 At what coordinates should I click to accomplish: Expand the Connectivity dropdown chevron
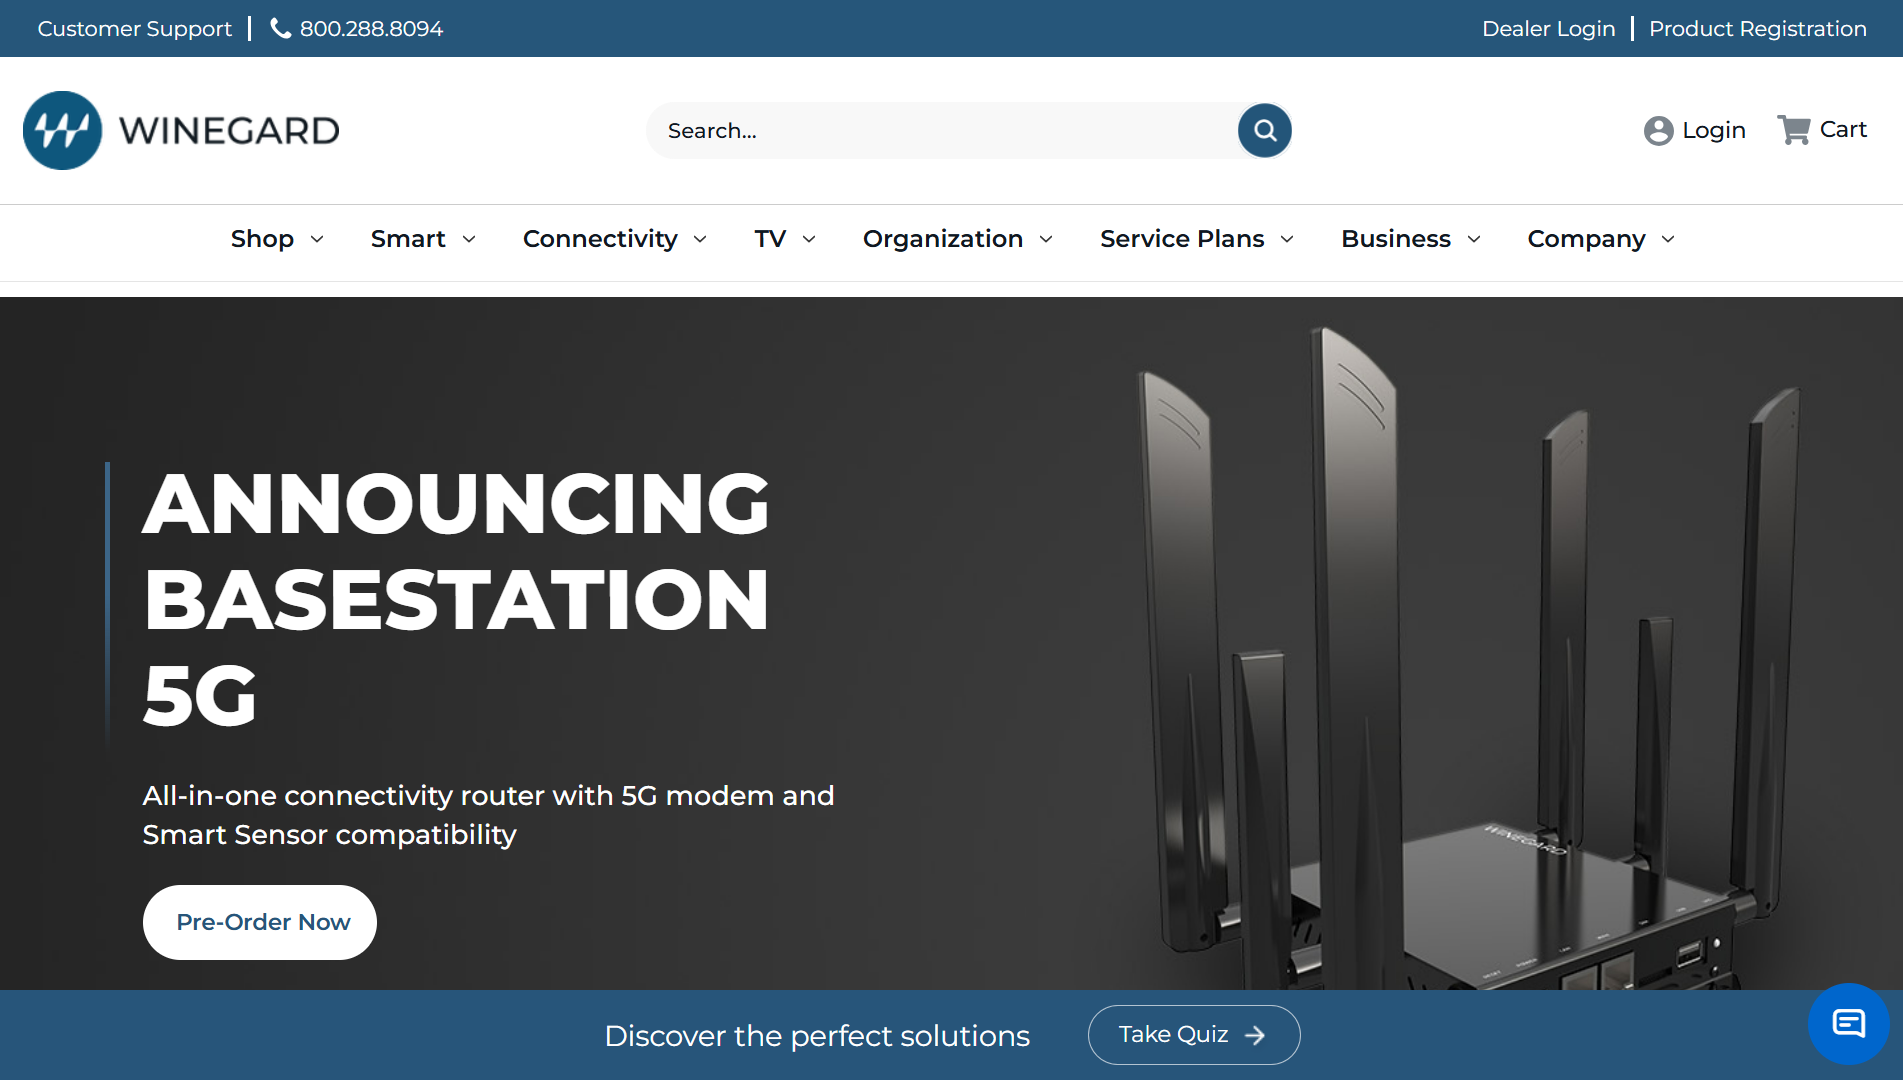pyautogui.click(x=700, y=239)
